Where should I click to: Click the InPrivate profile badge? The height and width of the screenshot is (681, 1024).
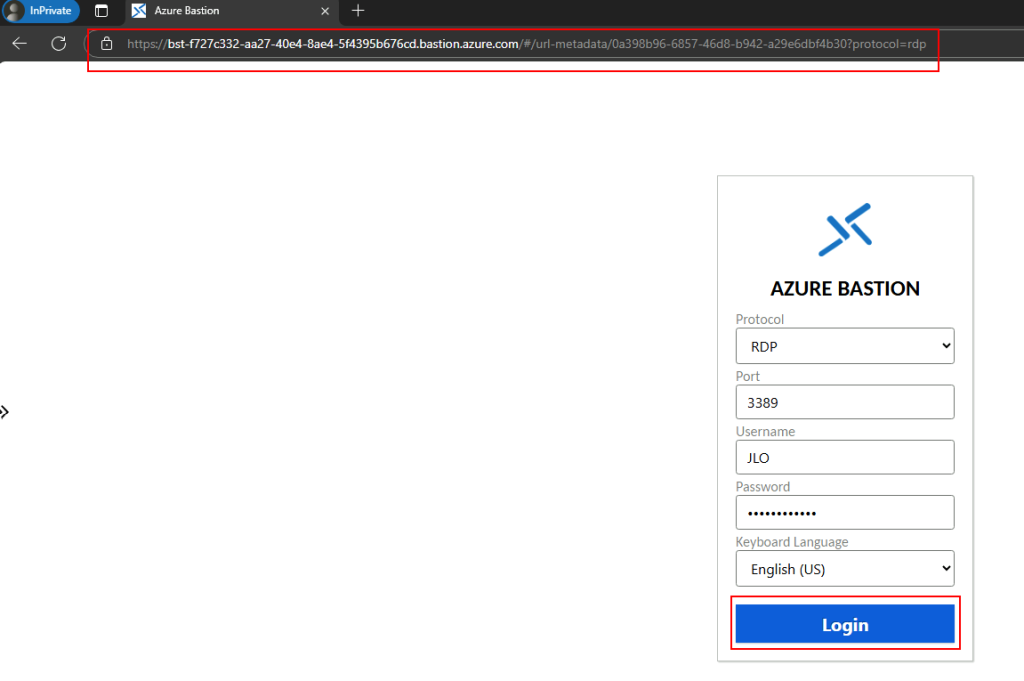[x=40, y=10]
